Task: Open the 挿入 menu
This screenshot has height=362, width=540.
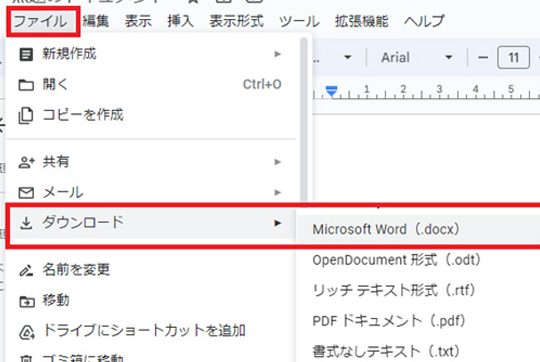Action: pos(180,21)
